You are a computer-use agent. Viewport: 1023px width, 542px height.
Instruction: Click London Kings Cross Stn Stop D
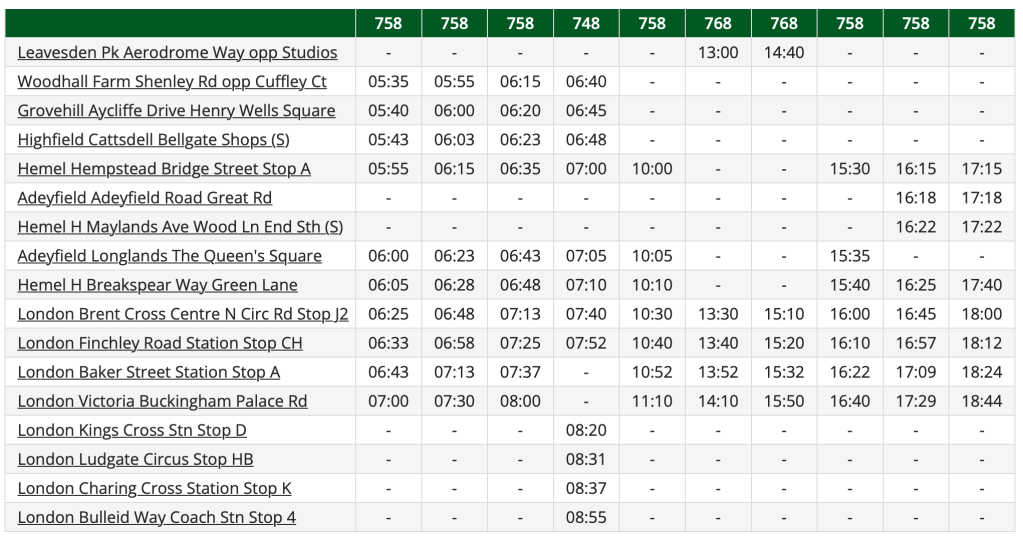tap(132, 430)
